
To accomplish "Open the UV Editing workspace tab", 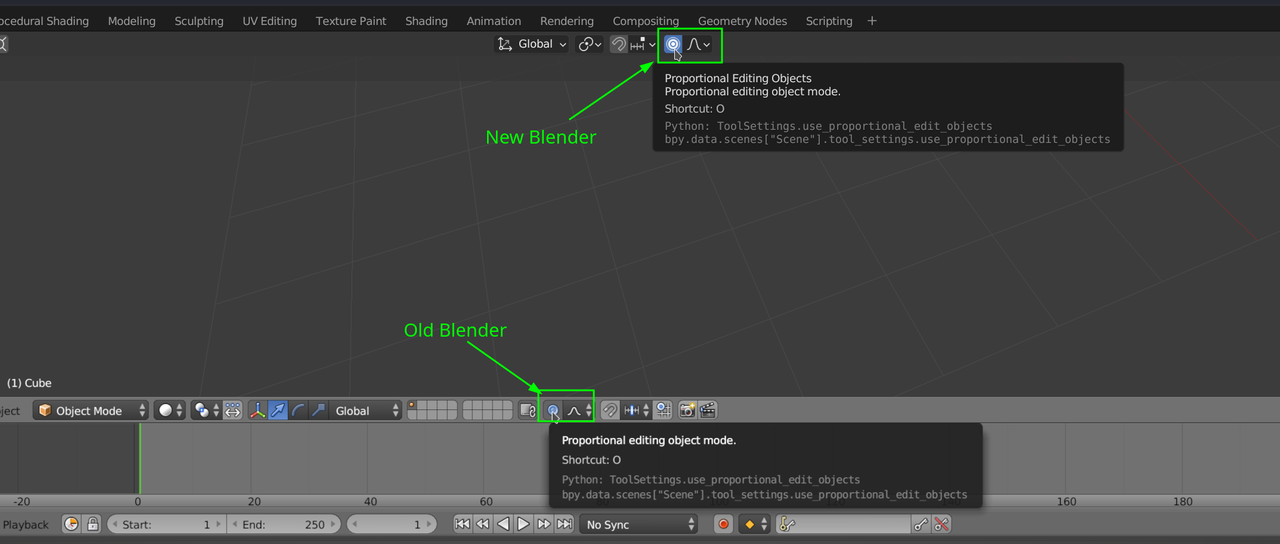I will coord(270,21).
